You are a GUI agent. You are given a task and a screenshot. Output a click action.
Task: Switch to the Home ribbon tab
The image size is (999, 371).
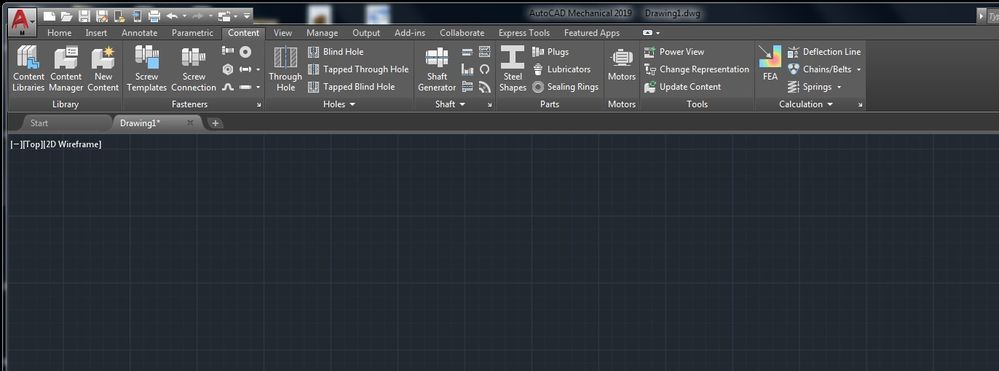(x=59, y=33)
